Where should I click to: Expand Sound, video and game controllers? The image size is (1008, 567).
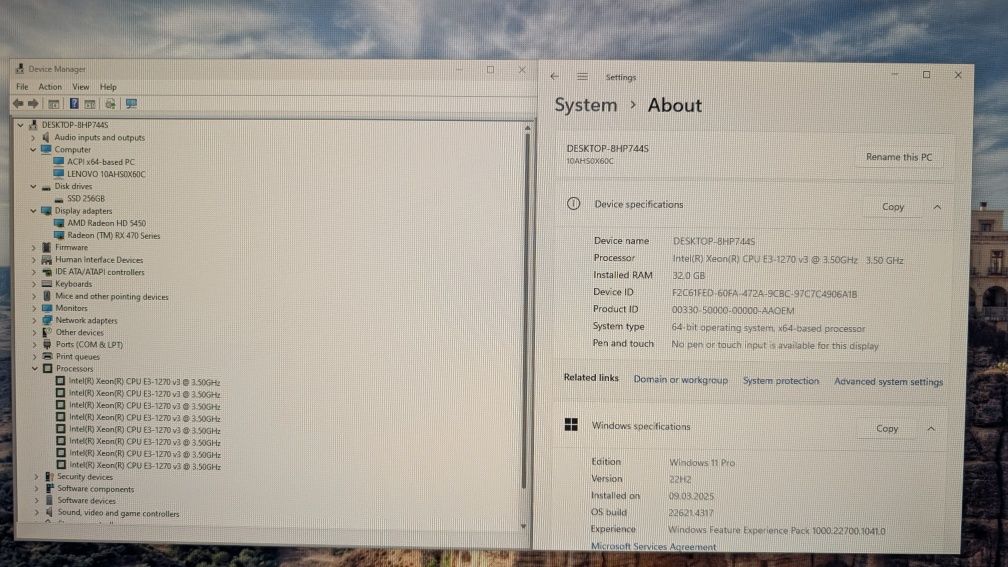(37, 513)
